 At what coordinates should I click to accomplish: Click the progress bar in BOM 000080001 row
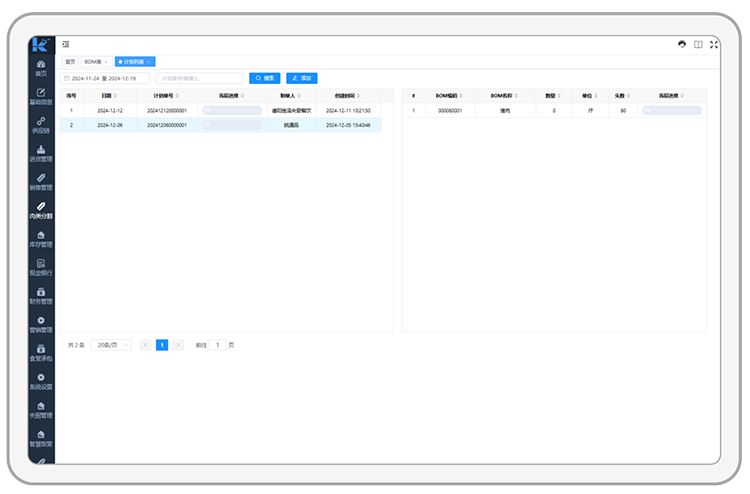(x=672, y=110)
